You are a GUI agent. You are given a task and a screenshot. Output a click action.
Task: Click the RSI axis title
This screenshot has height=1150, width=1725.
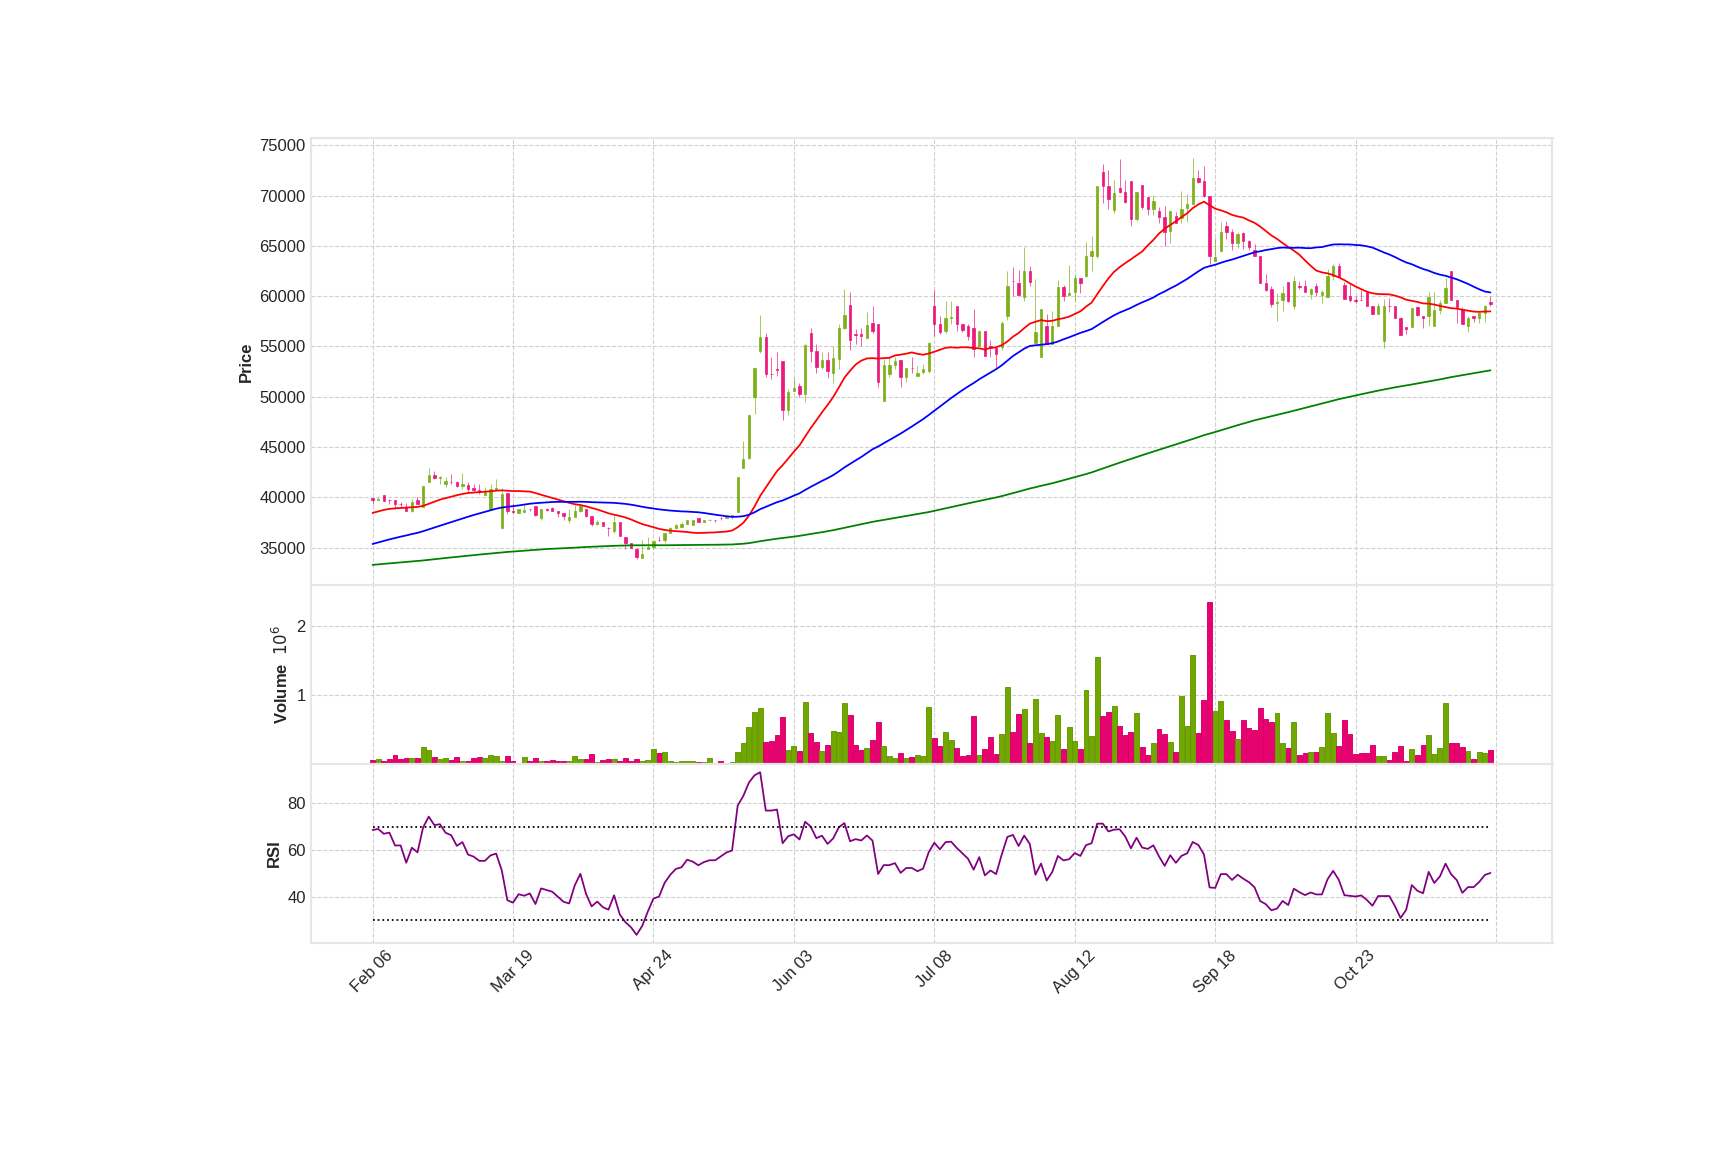(273, 855)
